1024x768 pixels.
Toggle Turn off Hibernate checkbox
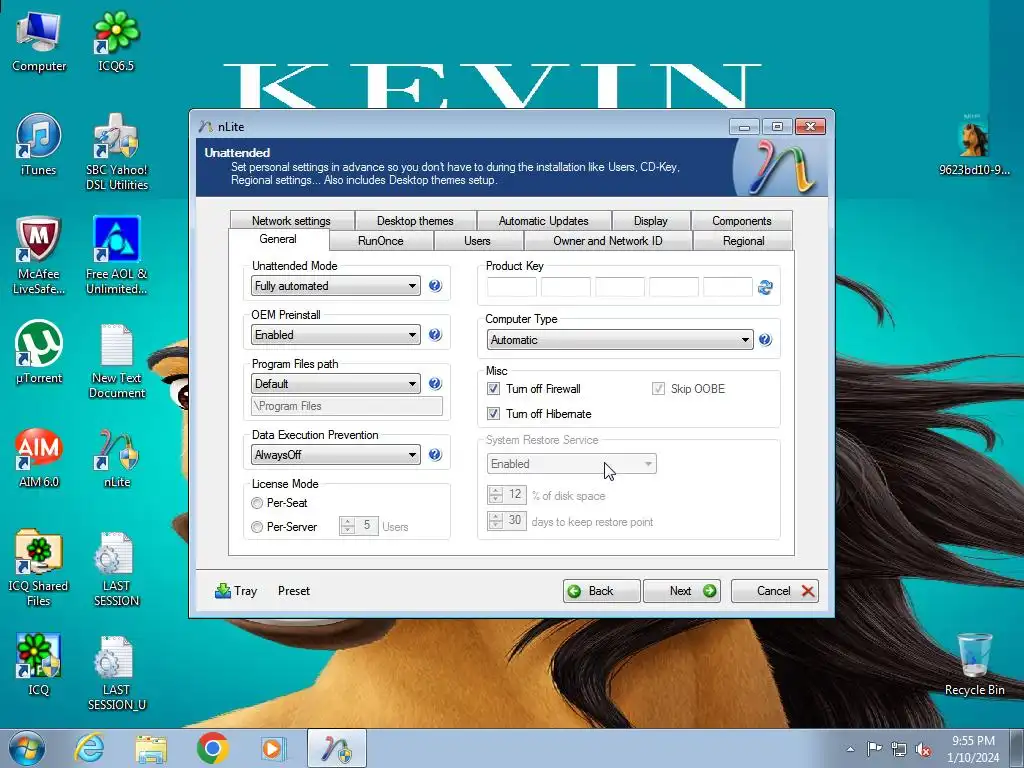(x=494, y=414)
